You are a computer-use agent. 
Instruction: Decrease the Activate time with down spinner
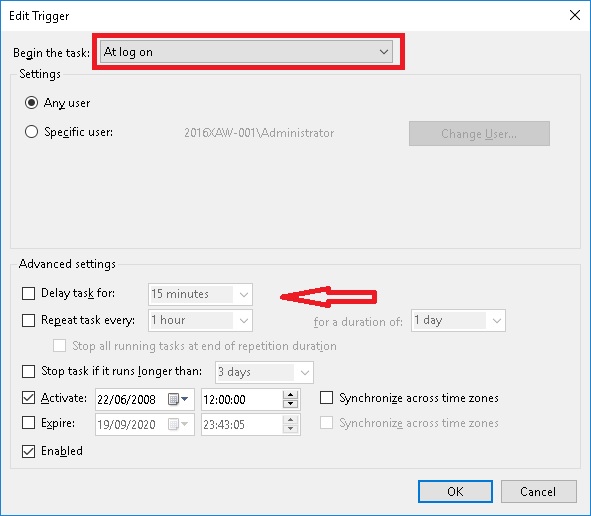[290, 404]
